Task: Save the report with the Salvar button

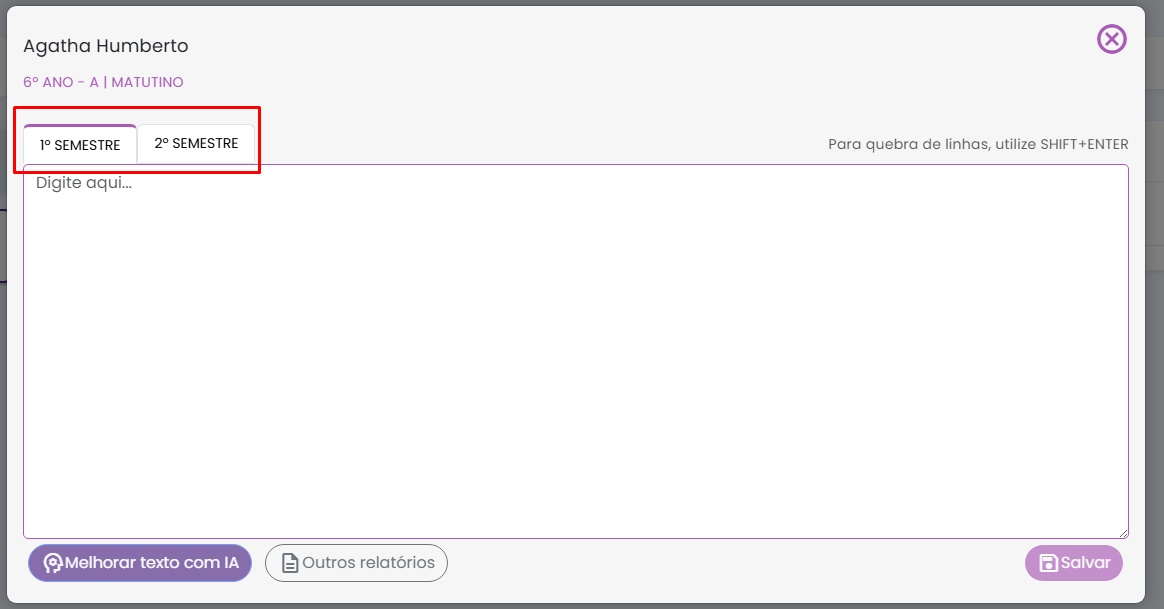Action: point(1074,563)
